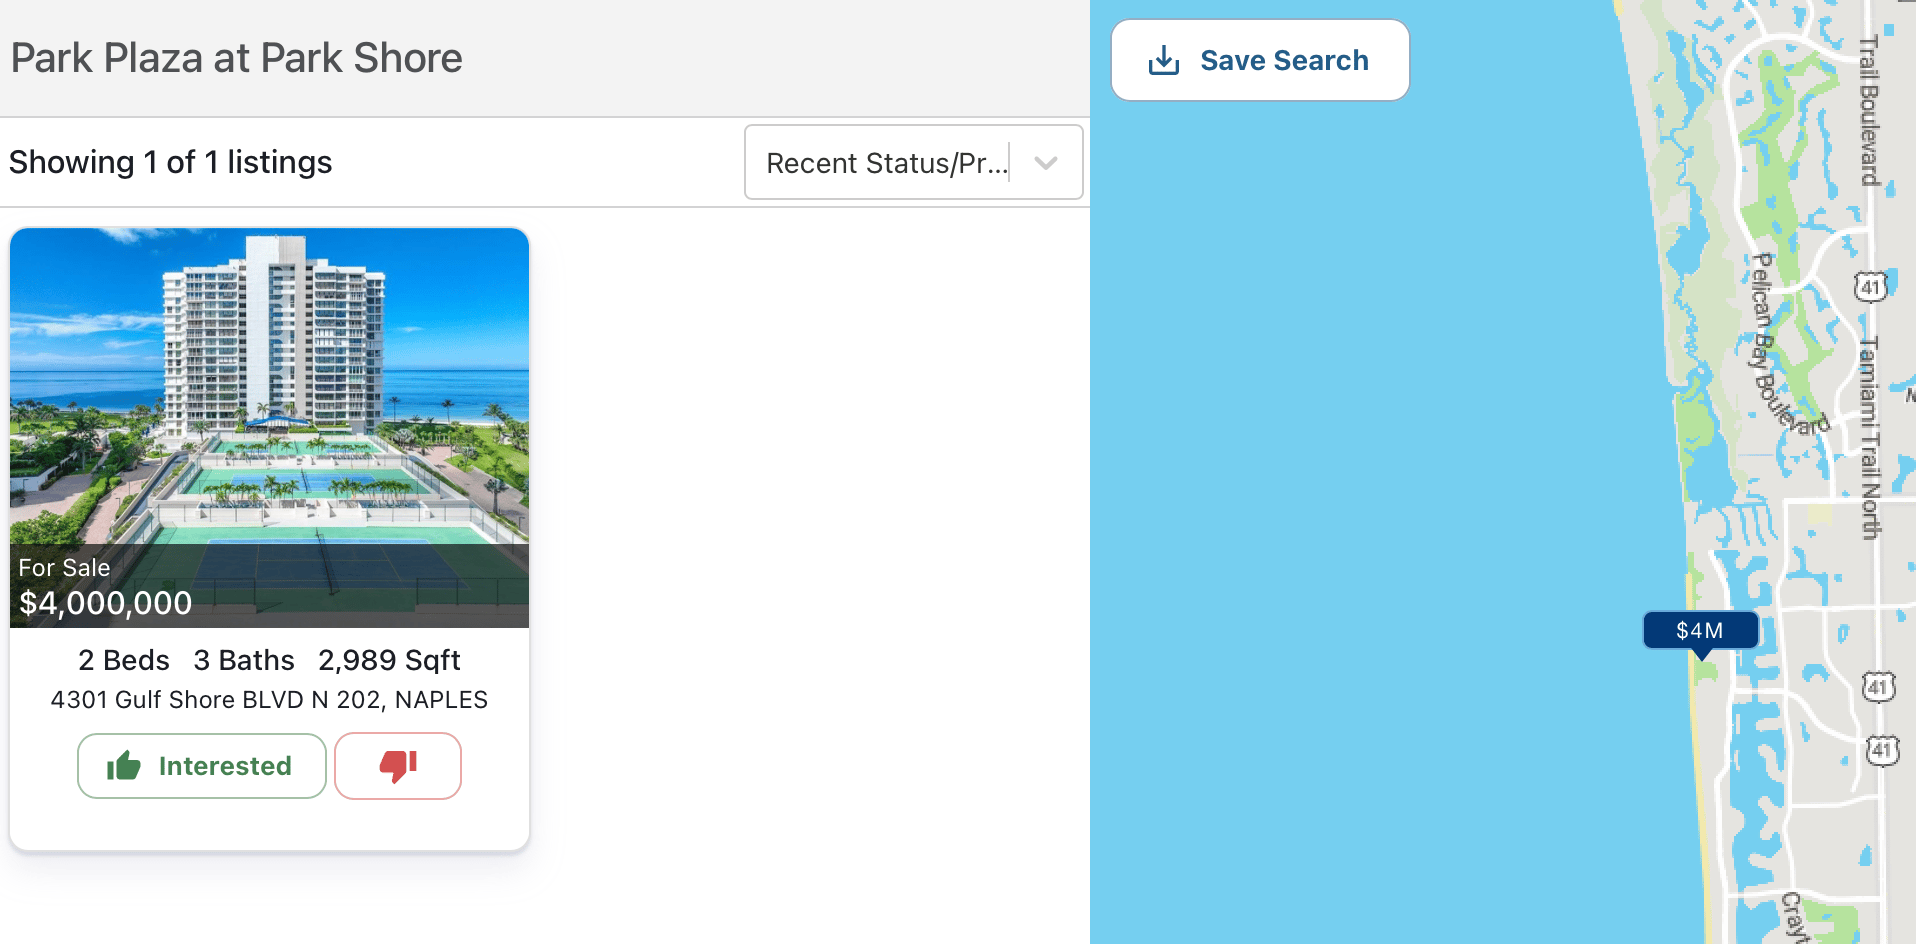Select the $4M price marker on map
The height and width of the screenshot is (944, 1916).
pos(1700,631)
